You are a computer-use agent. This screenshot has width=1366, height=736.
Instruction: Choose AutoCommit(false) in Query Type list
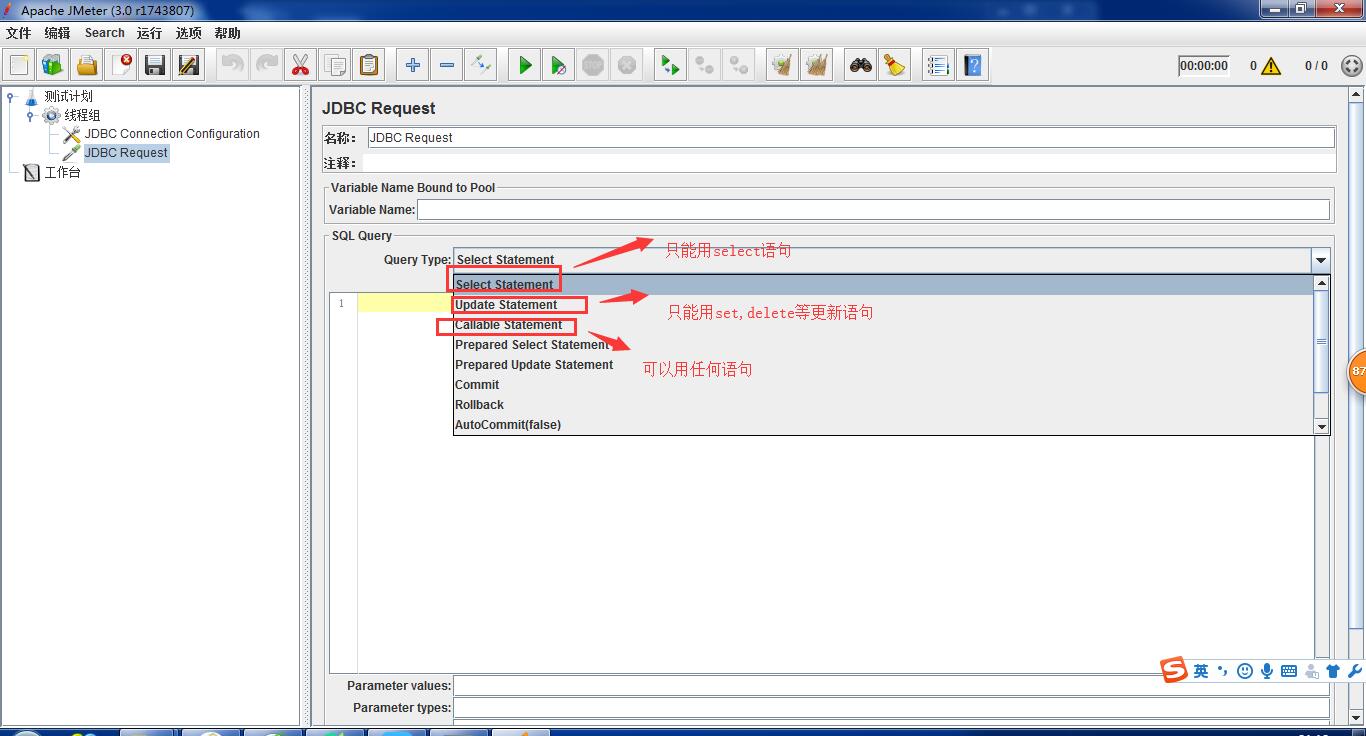884,425
